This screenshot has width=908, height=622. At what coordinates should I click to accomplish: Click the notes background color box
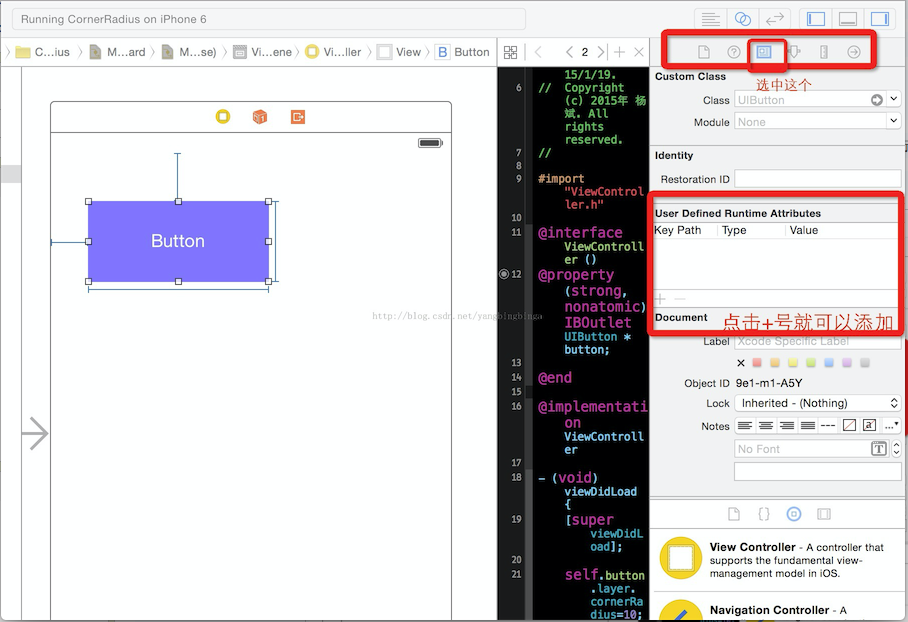click(x=849, y=426)
